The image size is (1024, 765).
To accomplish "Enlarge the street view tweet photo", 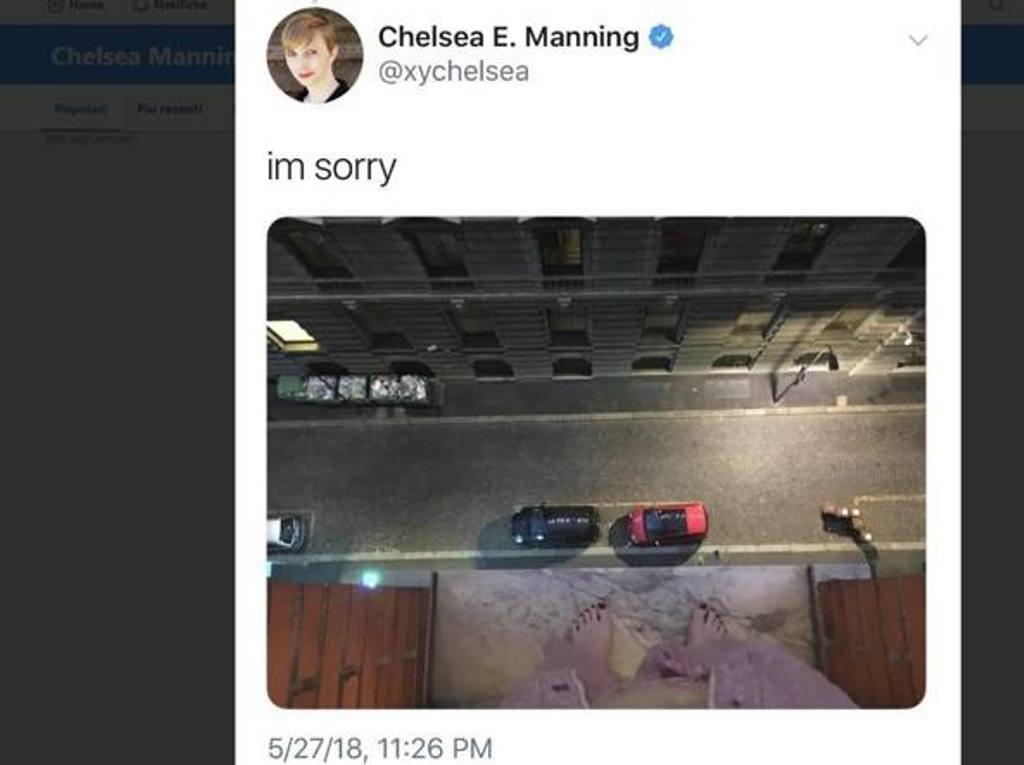I will tap(596, 463).
